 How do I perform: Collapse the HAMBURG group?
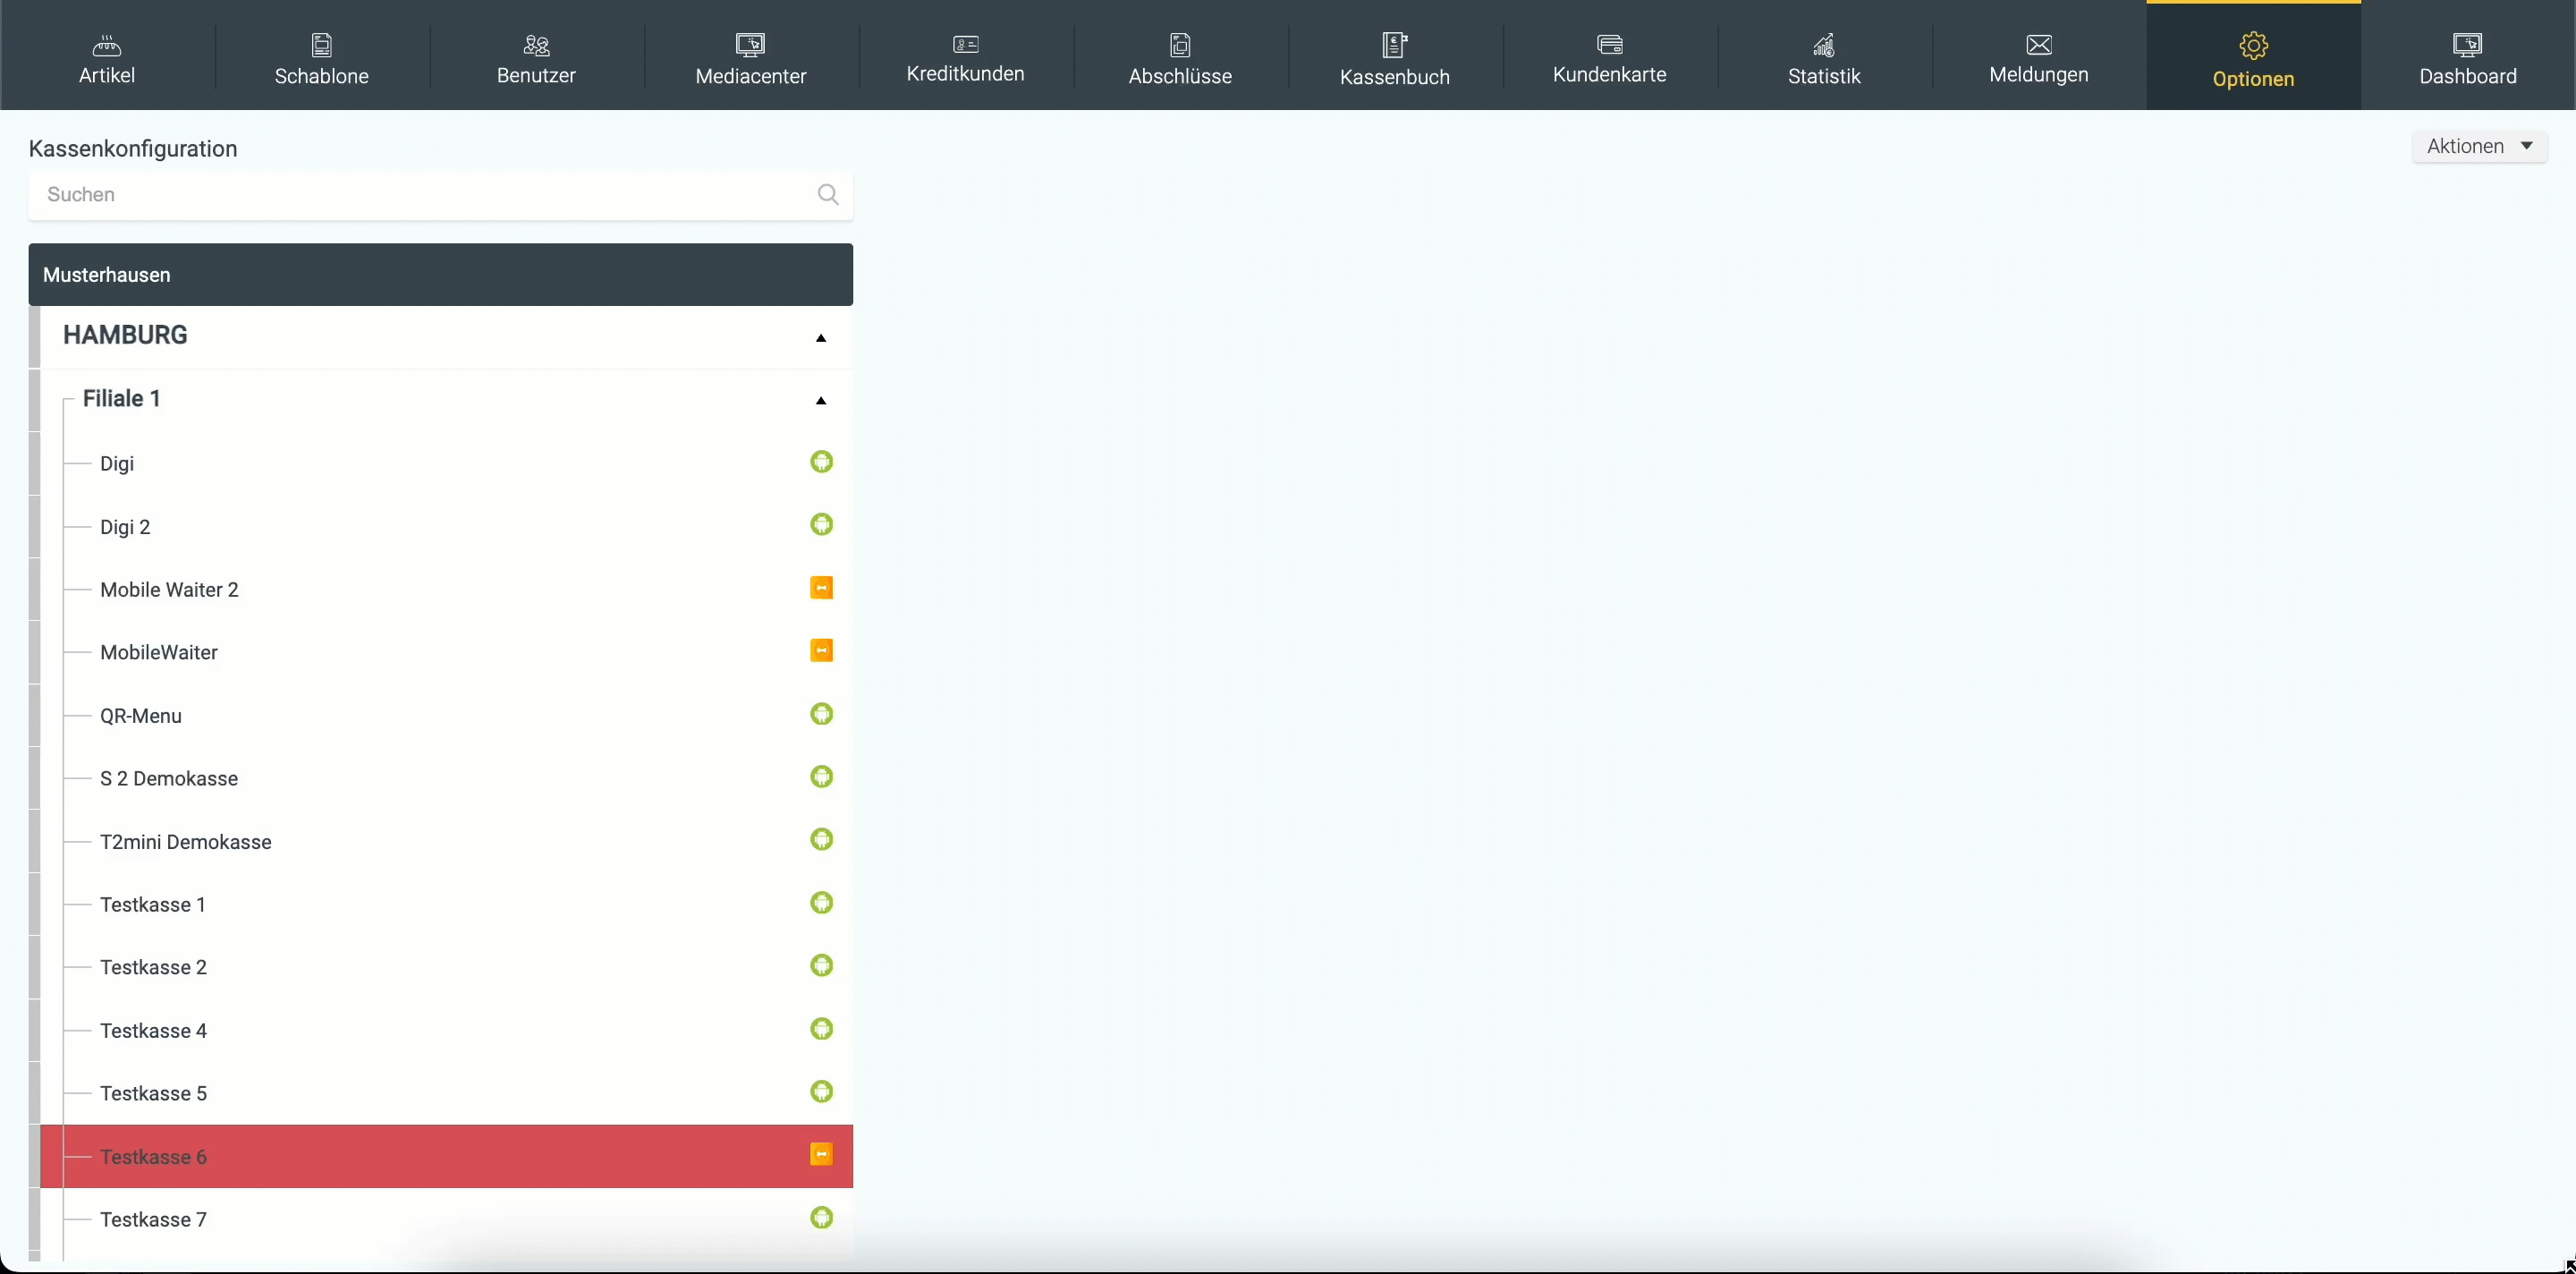(x=821, y=338)
